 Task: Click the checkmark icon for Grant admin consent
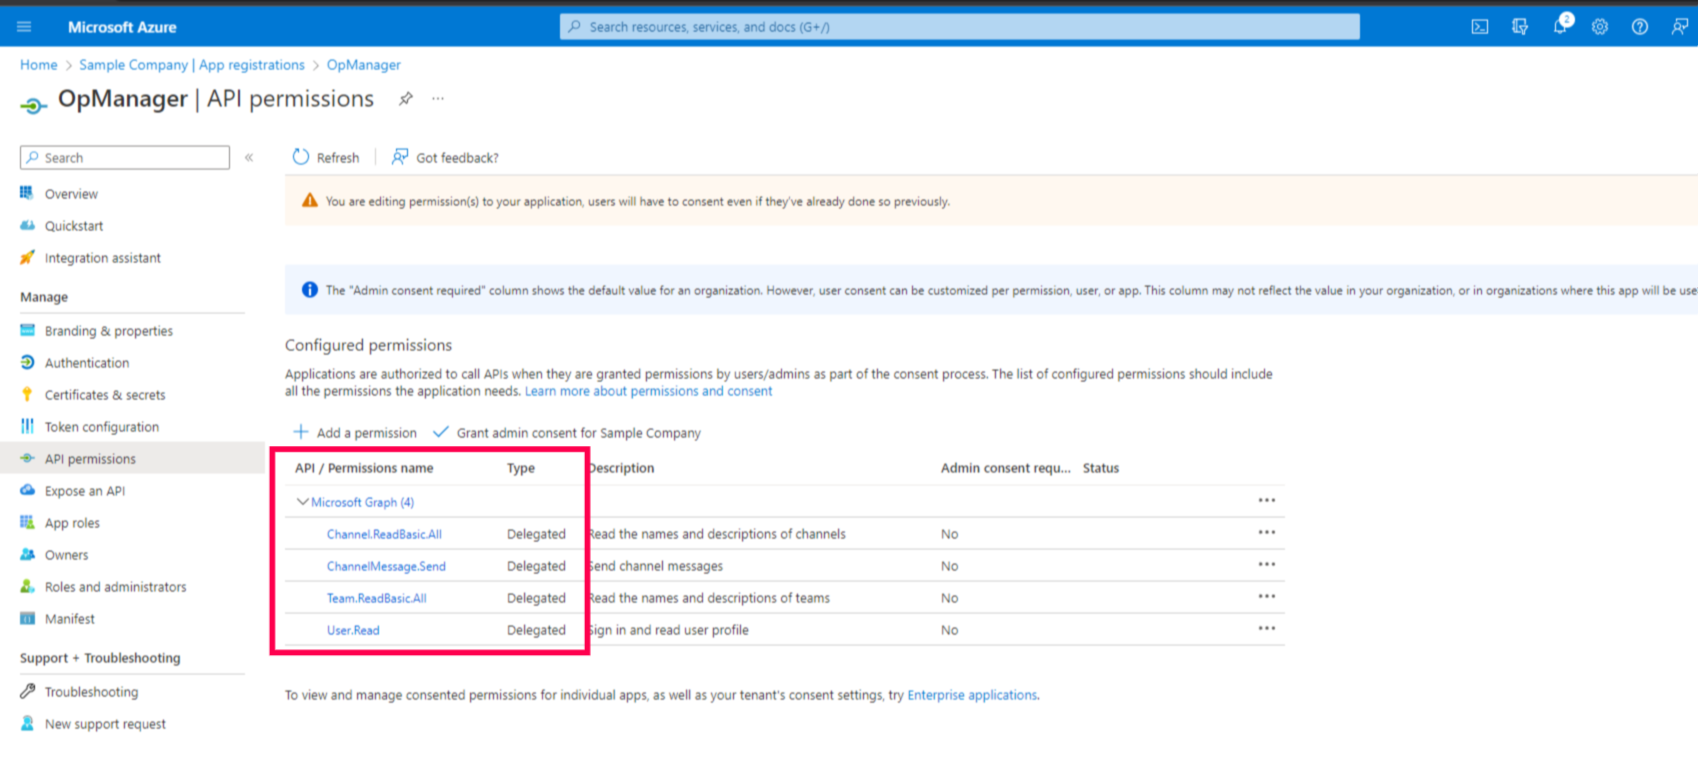coord(441,432)
